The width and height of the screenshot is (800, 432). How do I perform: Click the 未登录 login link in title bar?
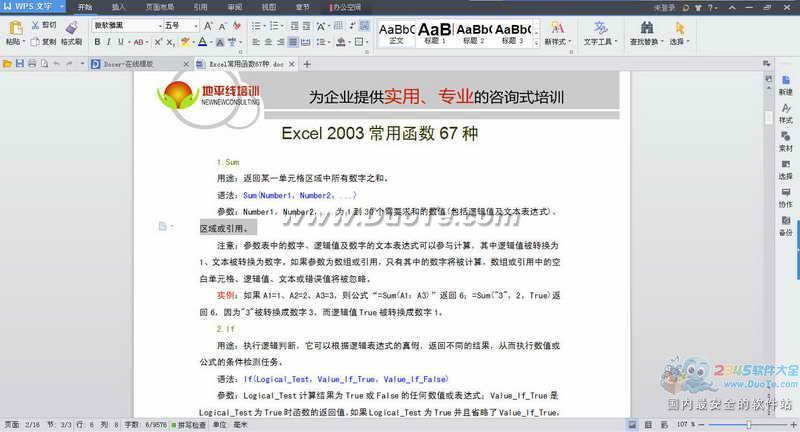(x=664, y=8)
